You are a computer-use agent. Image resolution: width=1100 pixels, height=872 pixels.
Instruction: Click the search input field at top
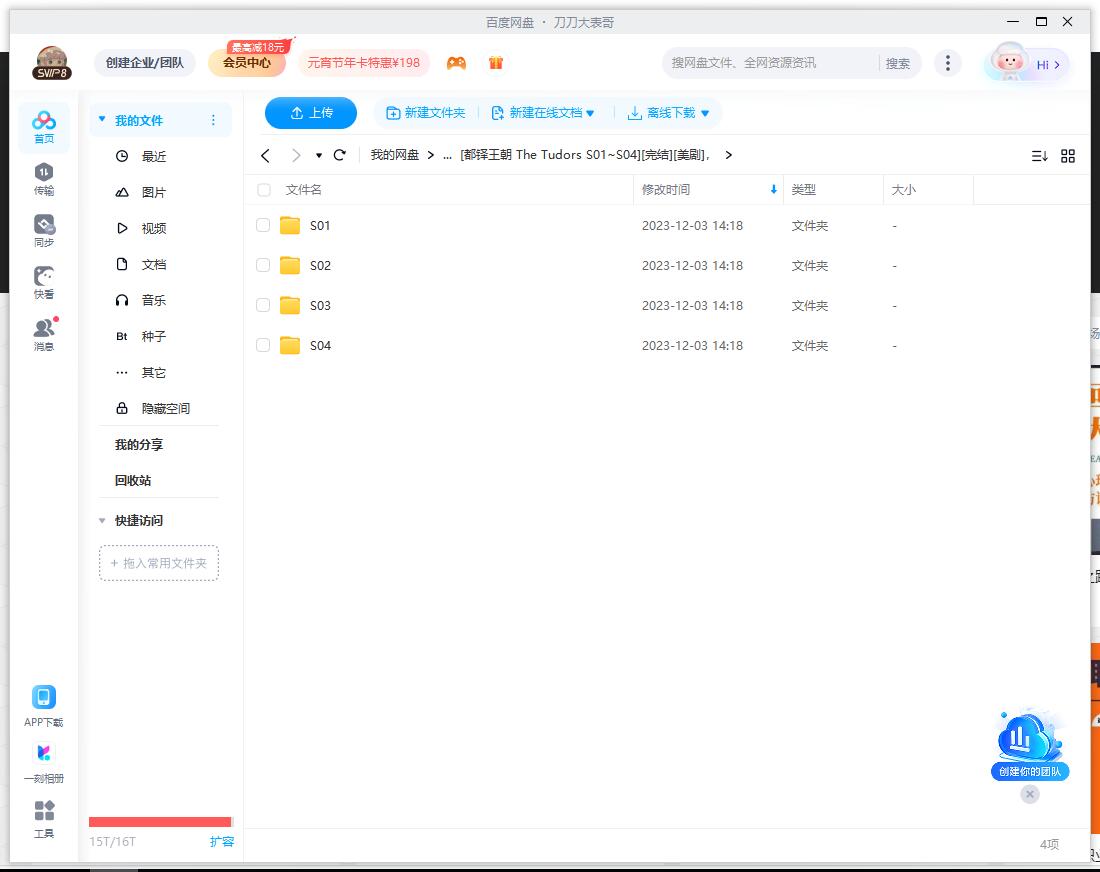pos(770,62)
